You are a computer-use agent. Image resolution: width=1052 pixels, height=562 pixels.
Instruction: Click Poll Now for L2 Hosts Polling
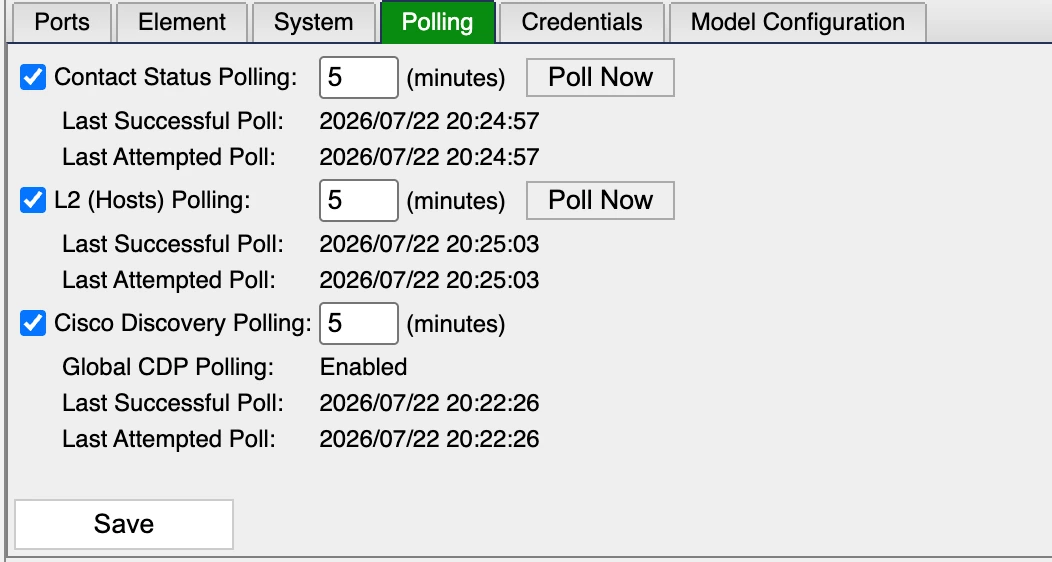click(x=600, y=200)
